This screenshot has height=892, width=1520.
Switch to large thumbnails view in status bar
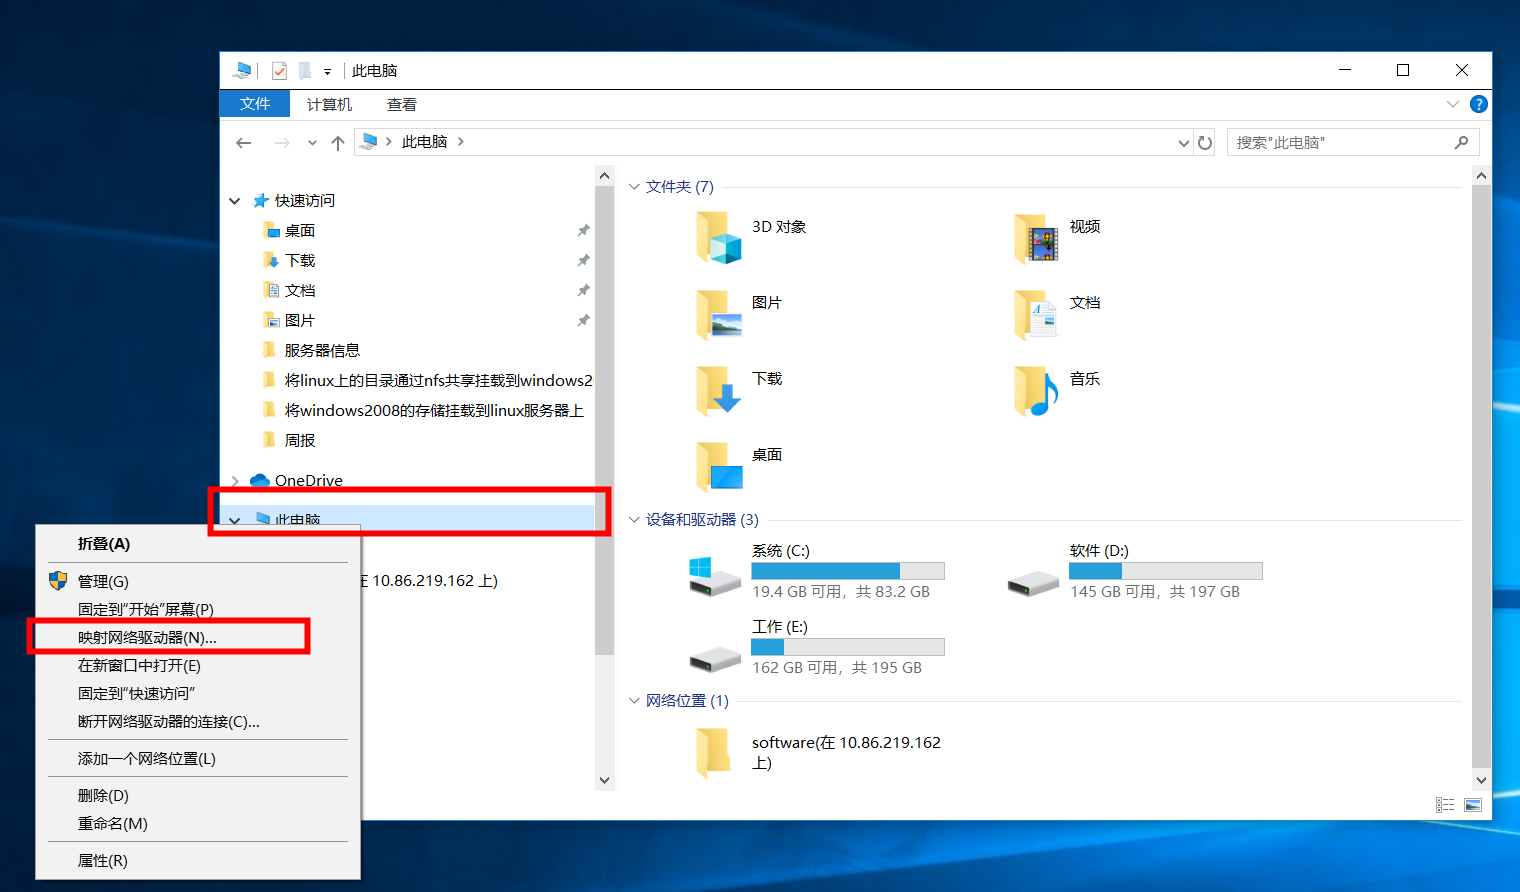pyautogui.click(x=1472, y=804)
